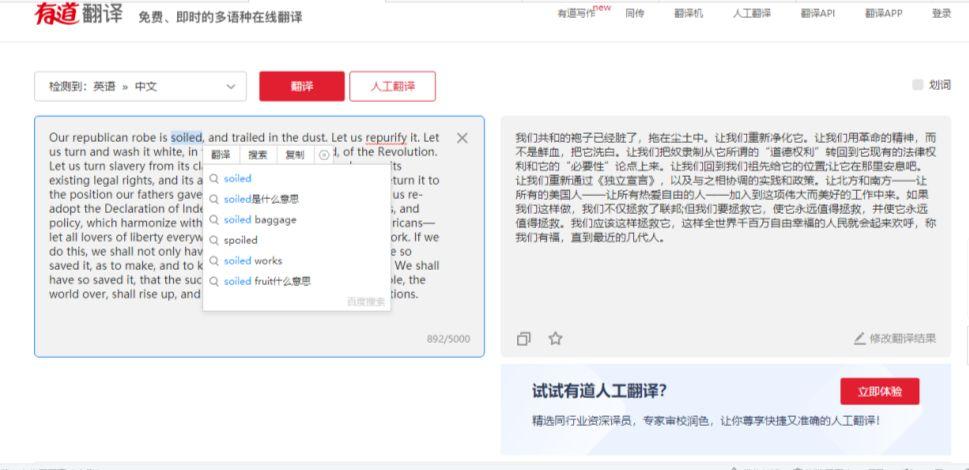Image resolution: width=969 pixels, height=470 pixels.
Task: Choose the 'soiled fruit什么意思' suggestion
Action: coord(297,281)
